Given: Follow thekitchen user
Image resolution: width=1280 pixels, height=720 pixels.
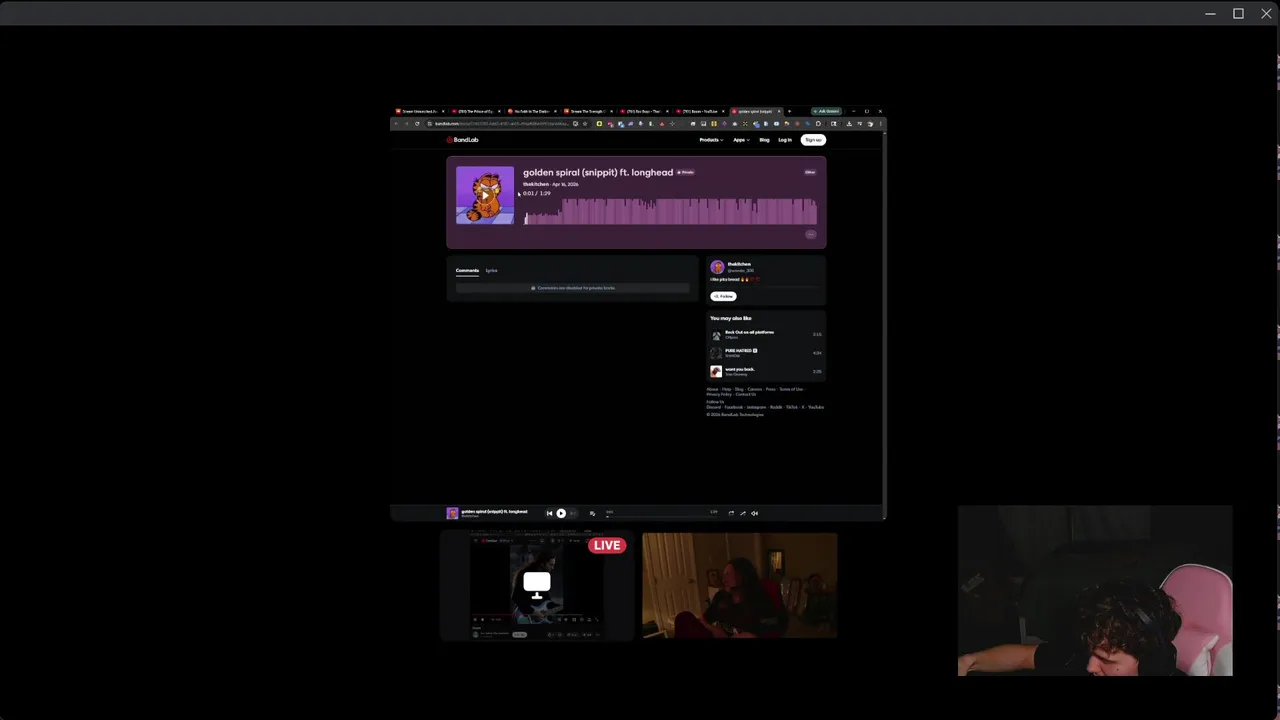Looking at the screenshot, I should pyautogui.click(x=723, y=296).
